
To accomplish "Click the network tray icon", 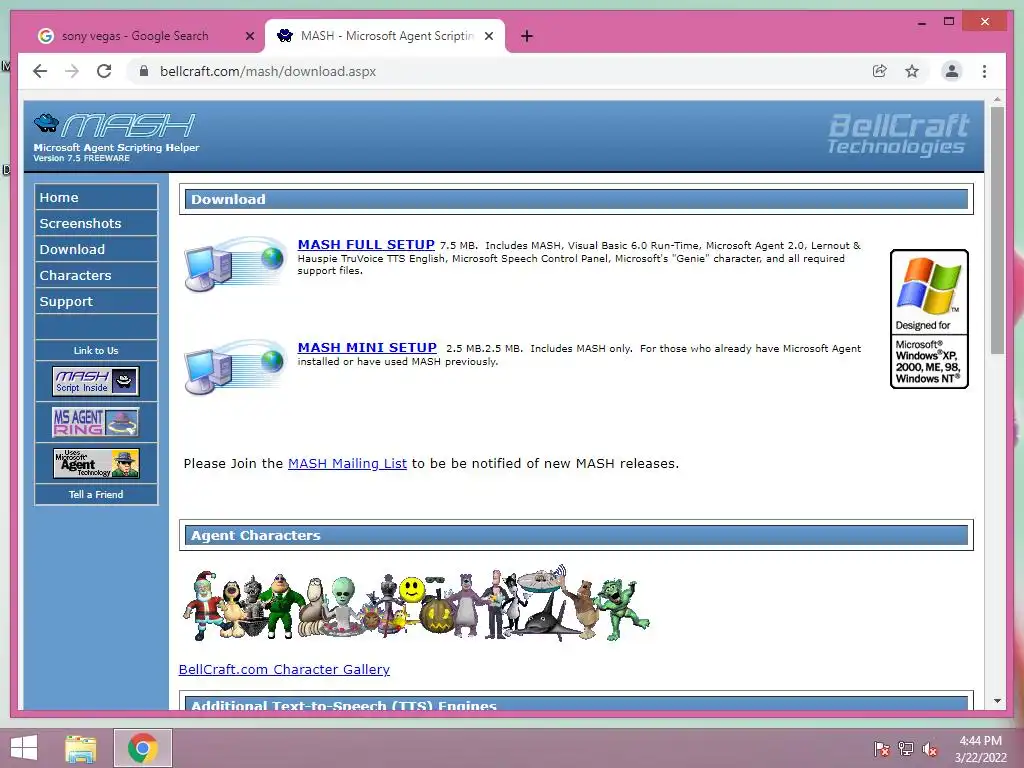I will [x=906, y=749].
